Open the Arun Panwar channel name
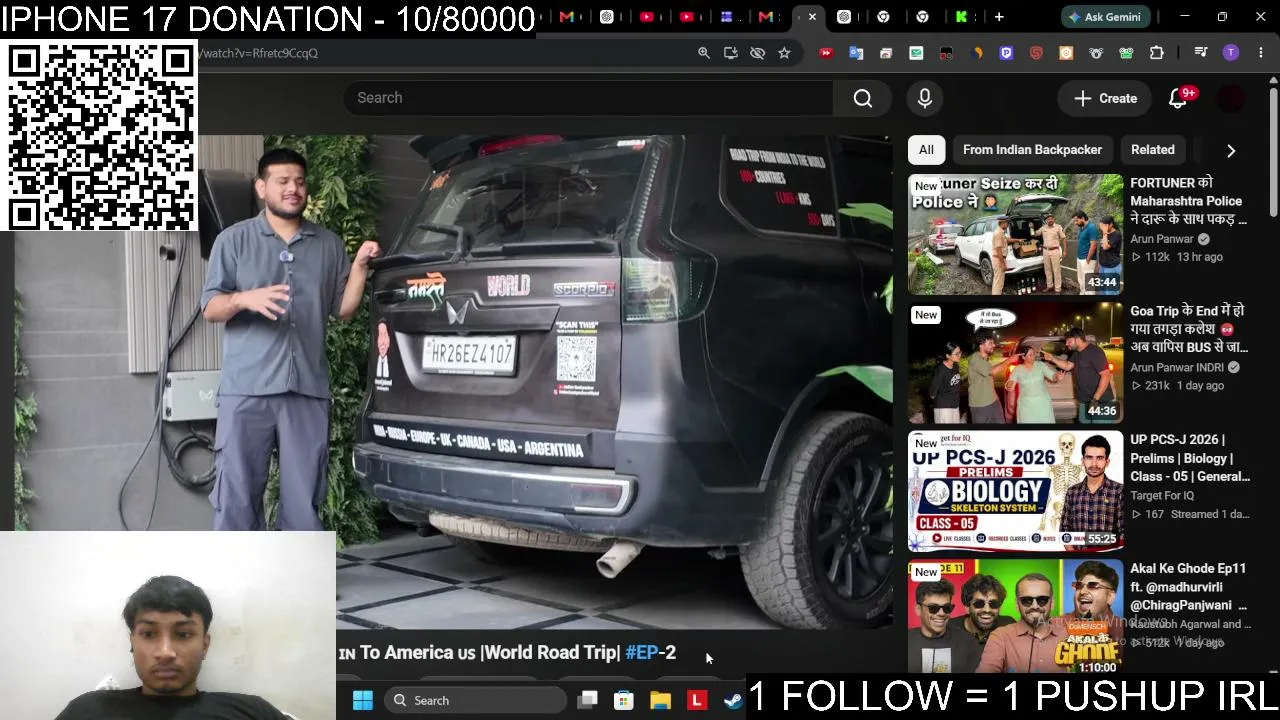 coord(1162,239)
